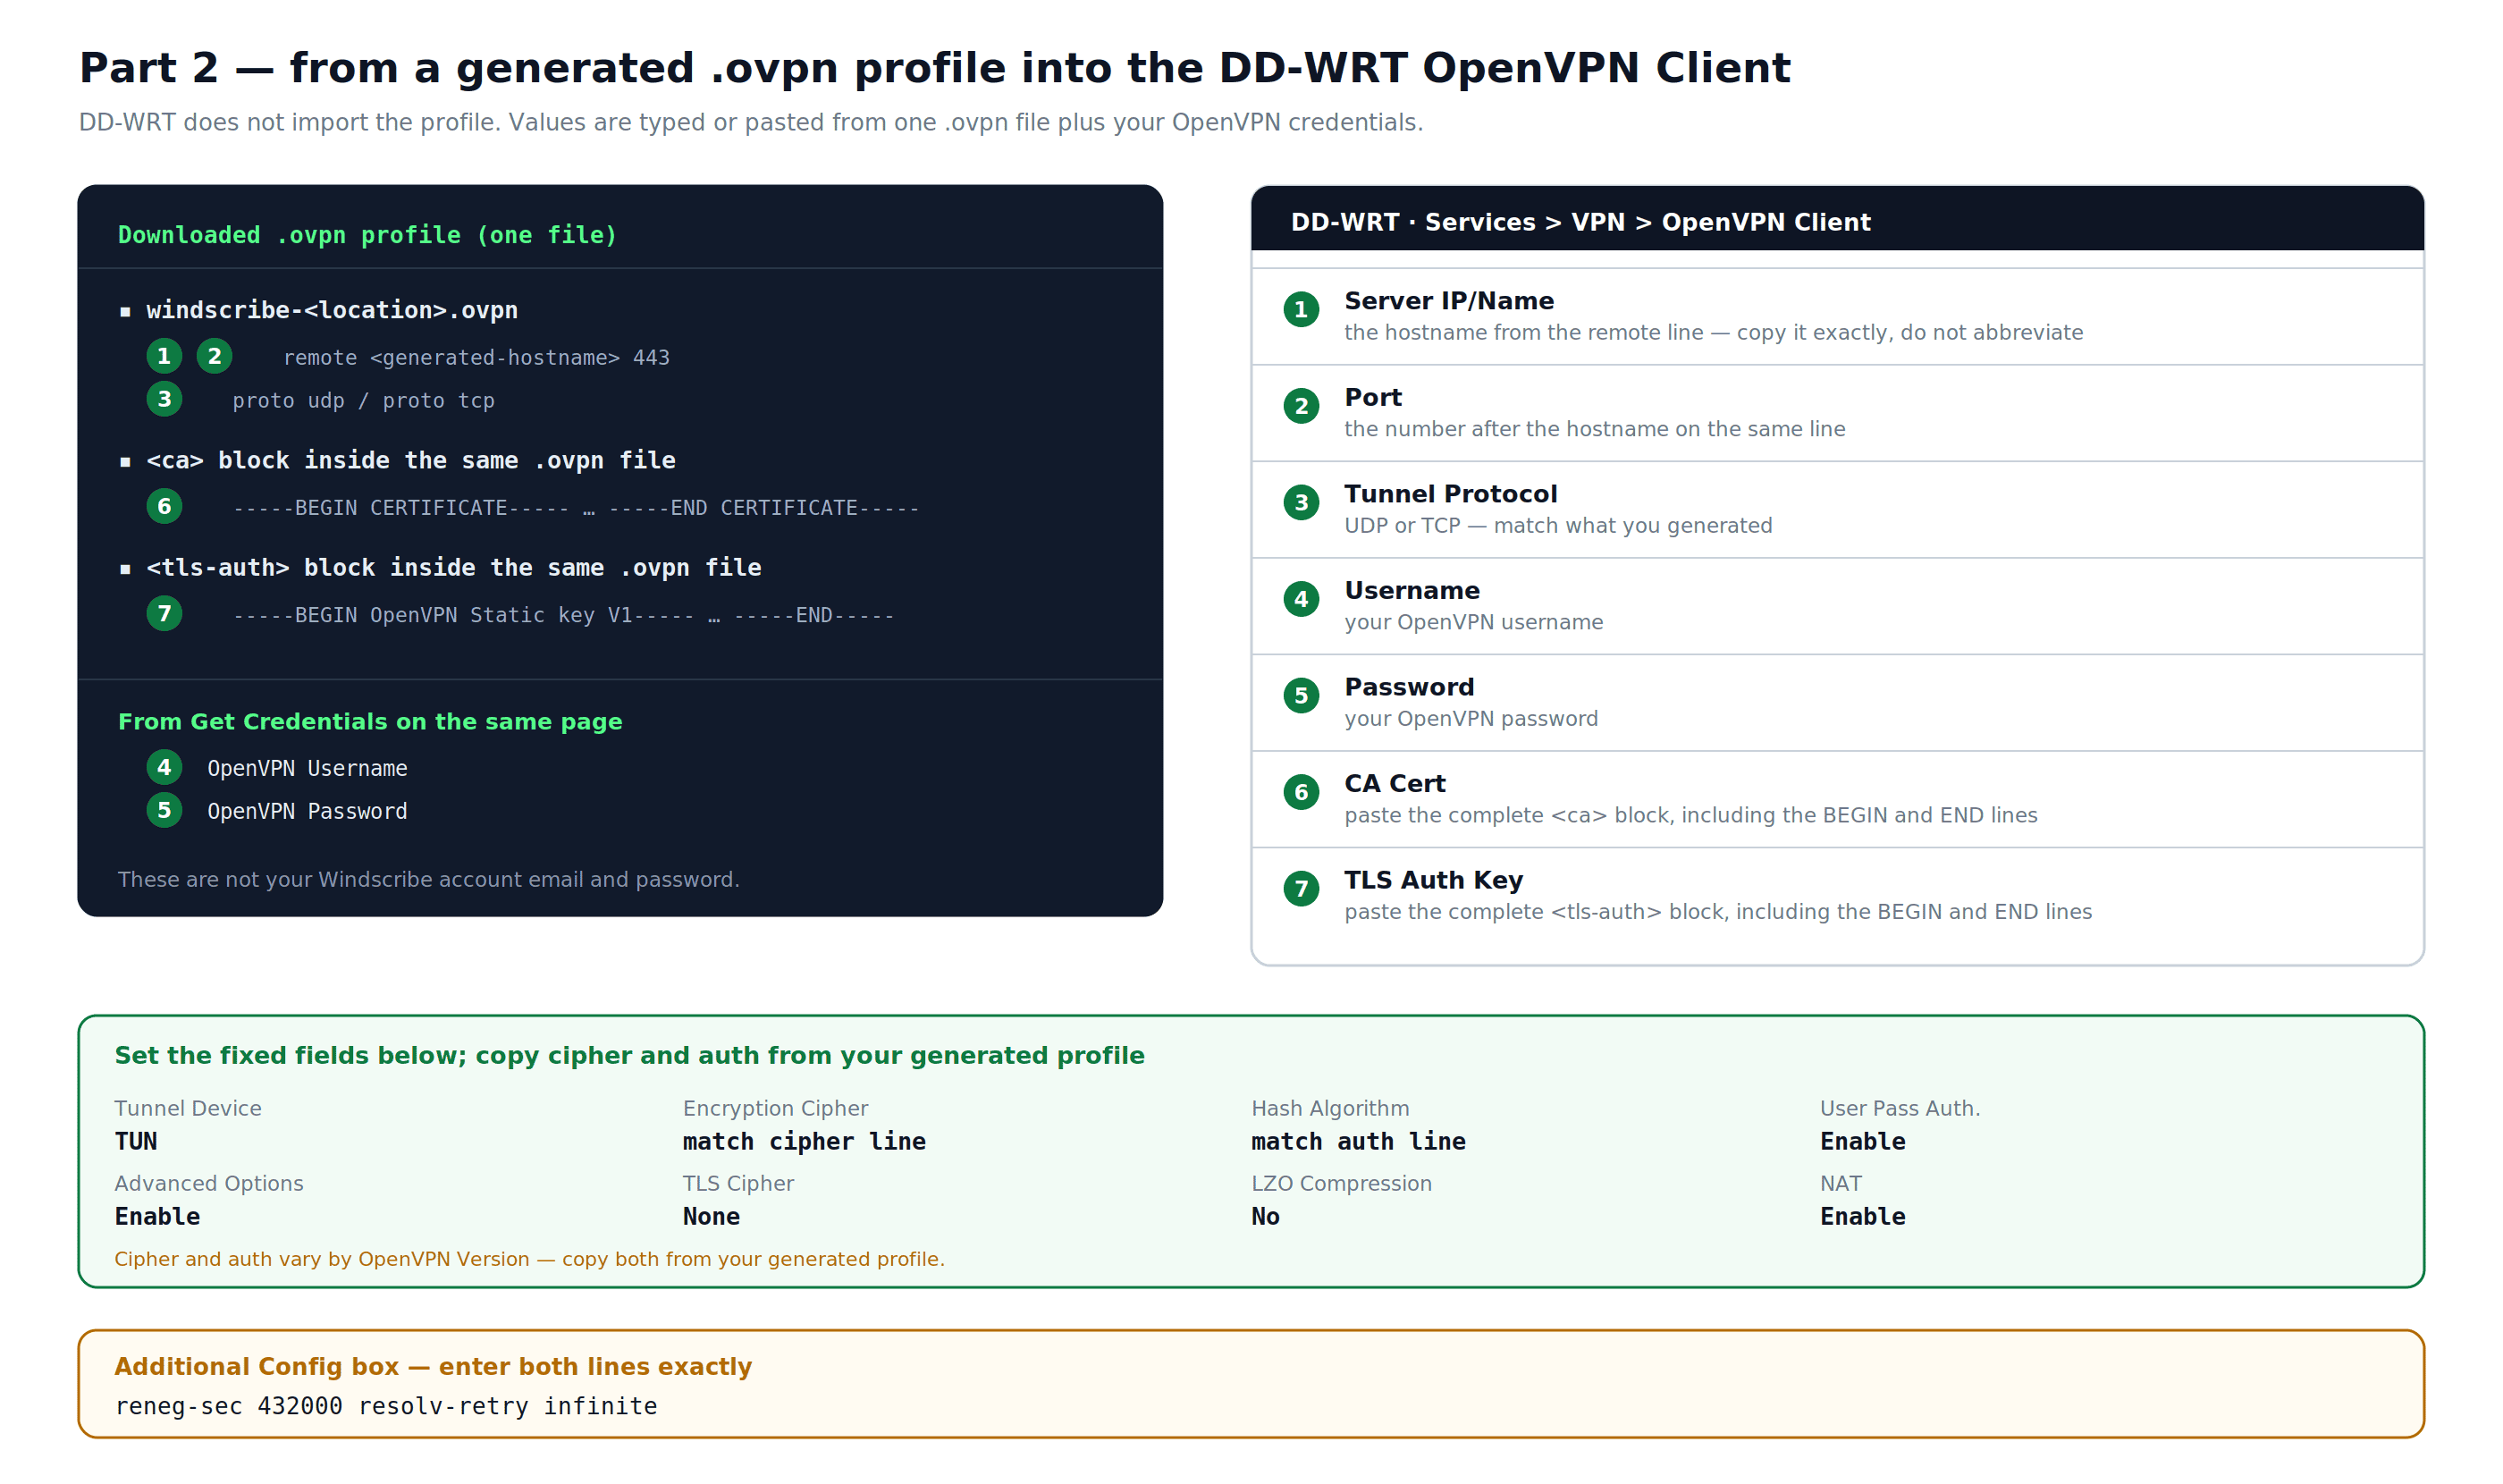Click the 6 badge next to BEGIN CERTIFICATE line

coord(165,506)
